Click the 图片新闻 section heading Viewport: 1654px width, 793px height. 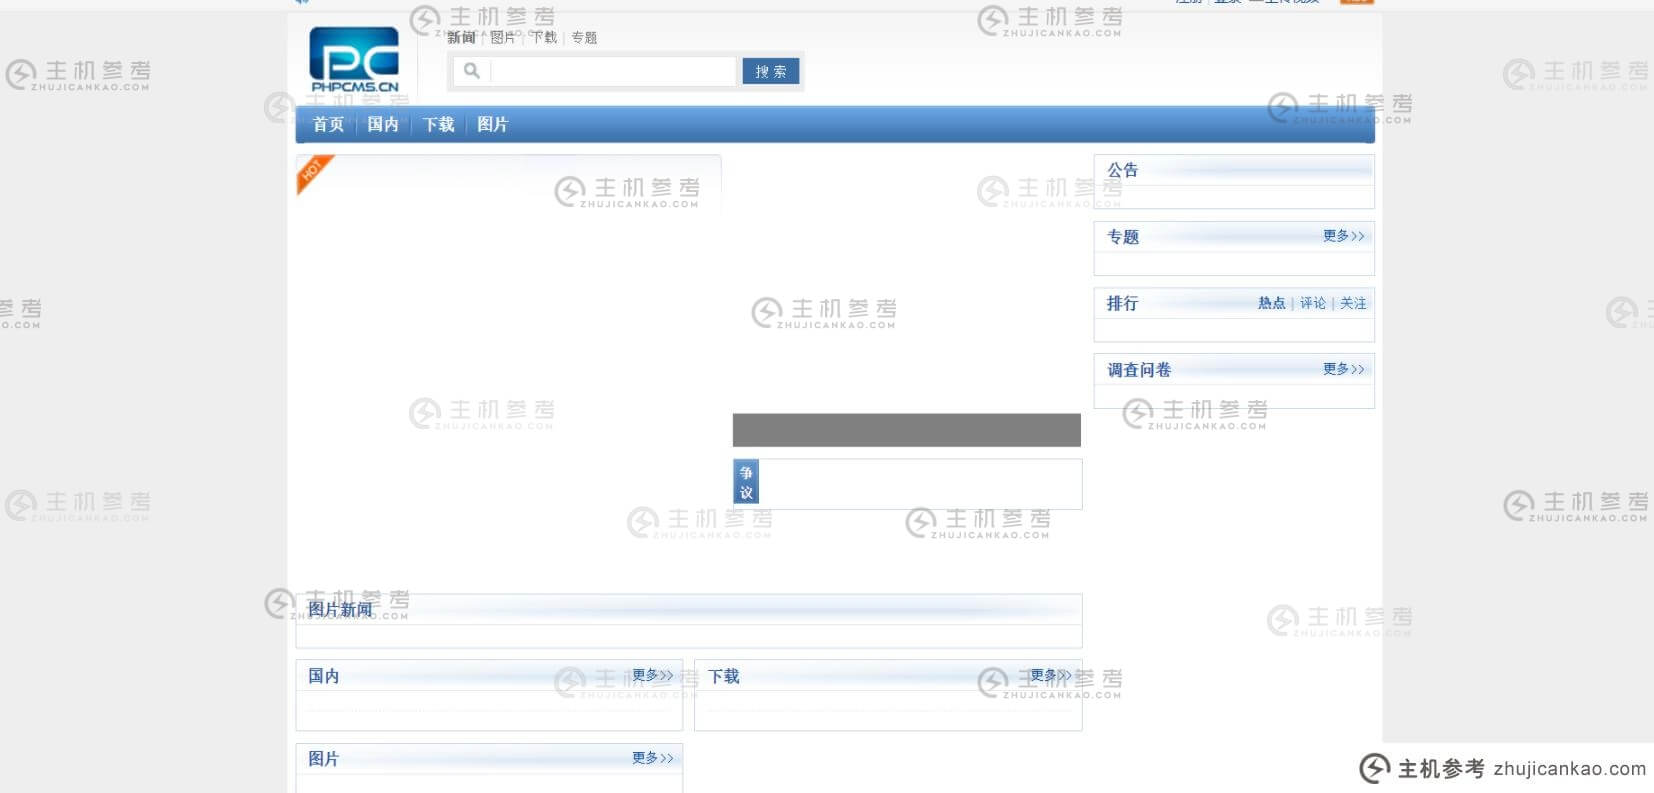340,609
